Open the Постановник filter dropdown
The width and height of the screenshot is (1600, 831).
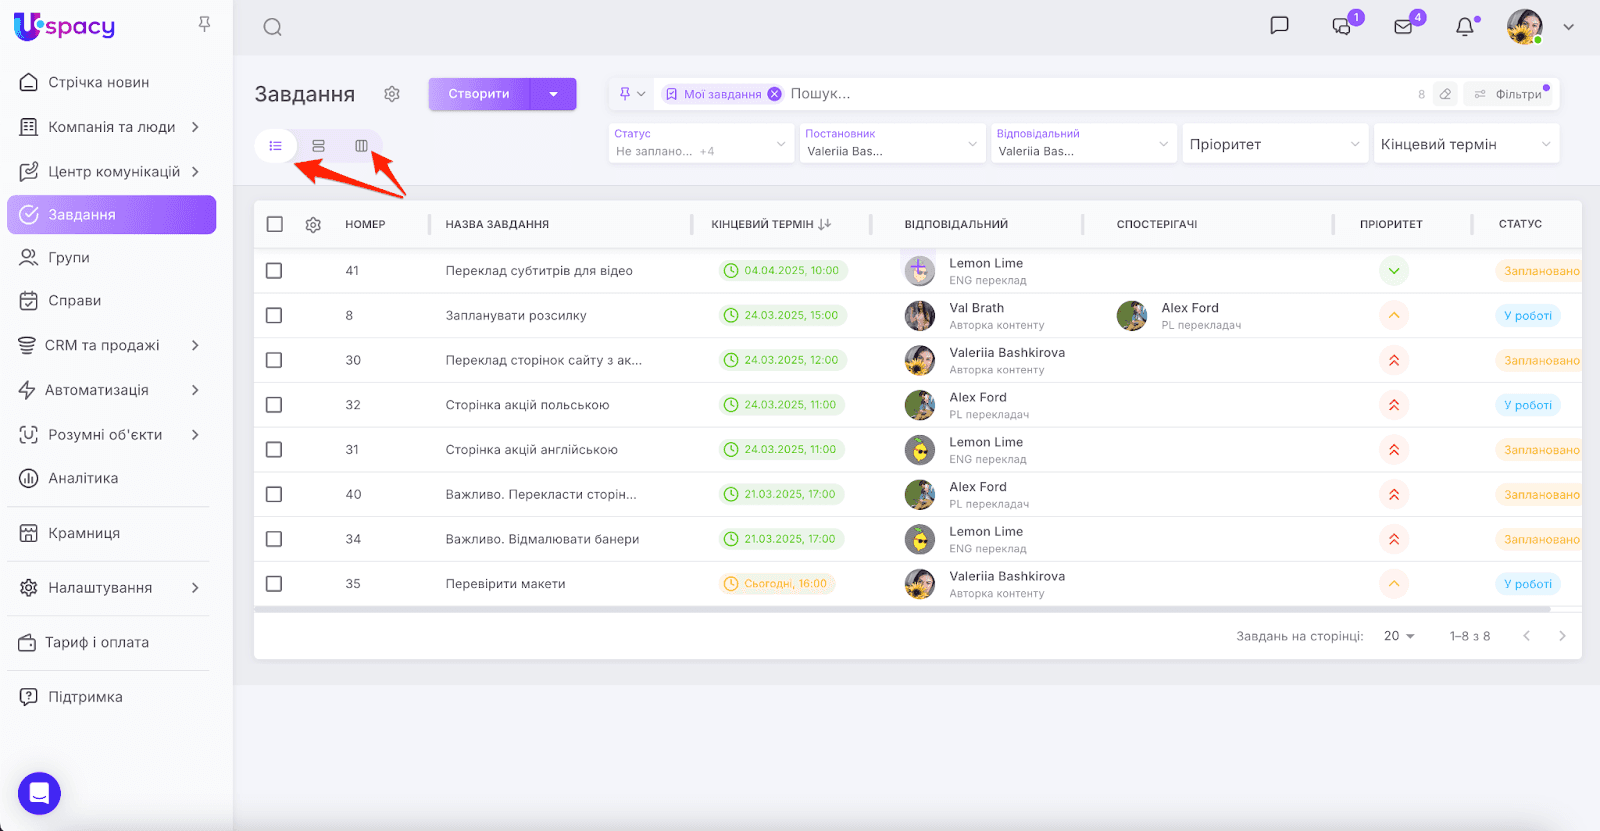point(893,143)
